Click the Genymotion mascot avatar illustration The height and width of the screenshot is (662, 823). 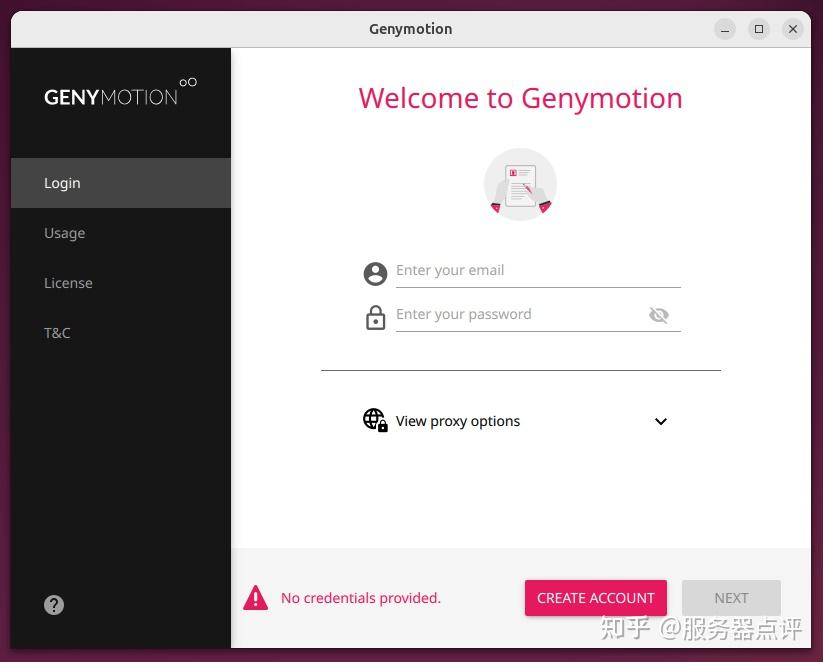[520, 184]
